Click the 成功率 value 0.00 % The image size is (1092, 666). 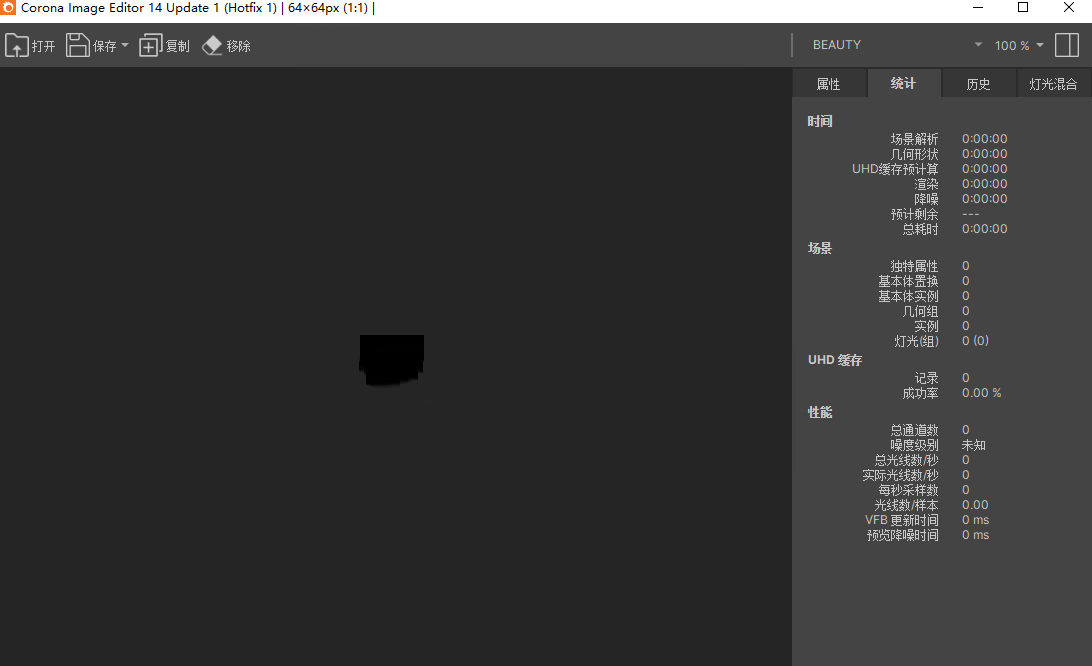(x=981, y=393)
